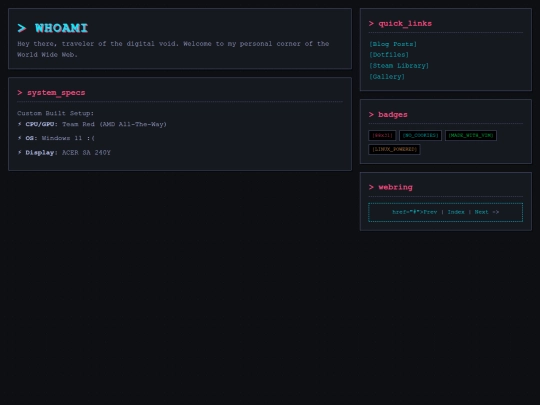Click lightning bolt icon beside OS

pyautogui.click(x=20, y=138)
